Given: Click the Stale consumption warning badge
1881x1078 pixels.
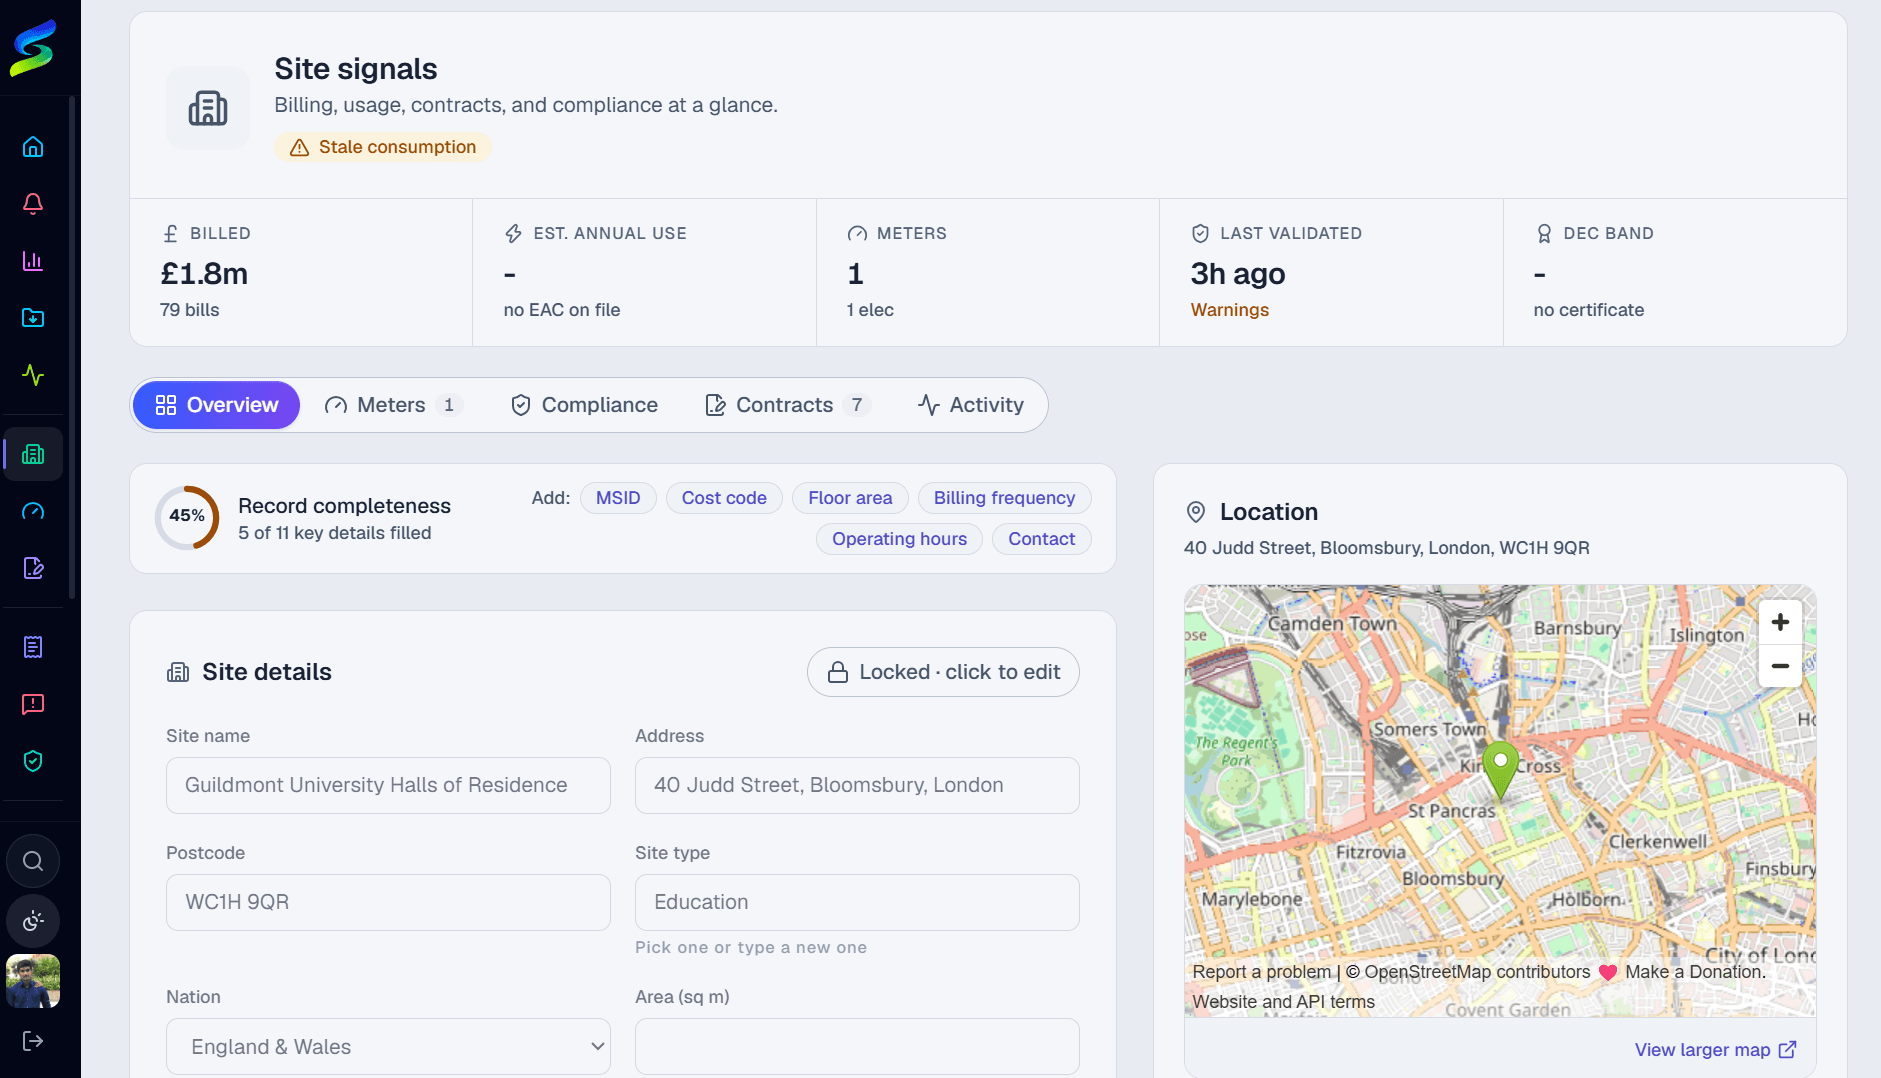Looking at the screenshot, I should [383, 147].
